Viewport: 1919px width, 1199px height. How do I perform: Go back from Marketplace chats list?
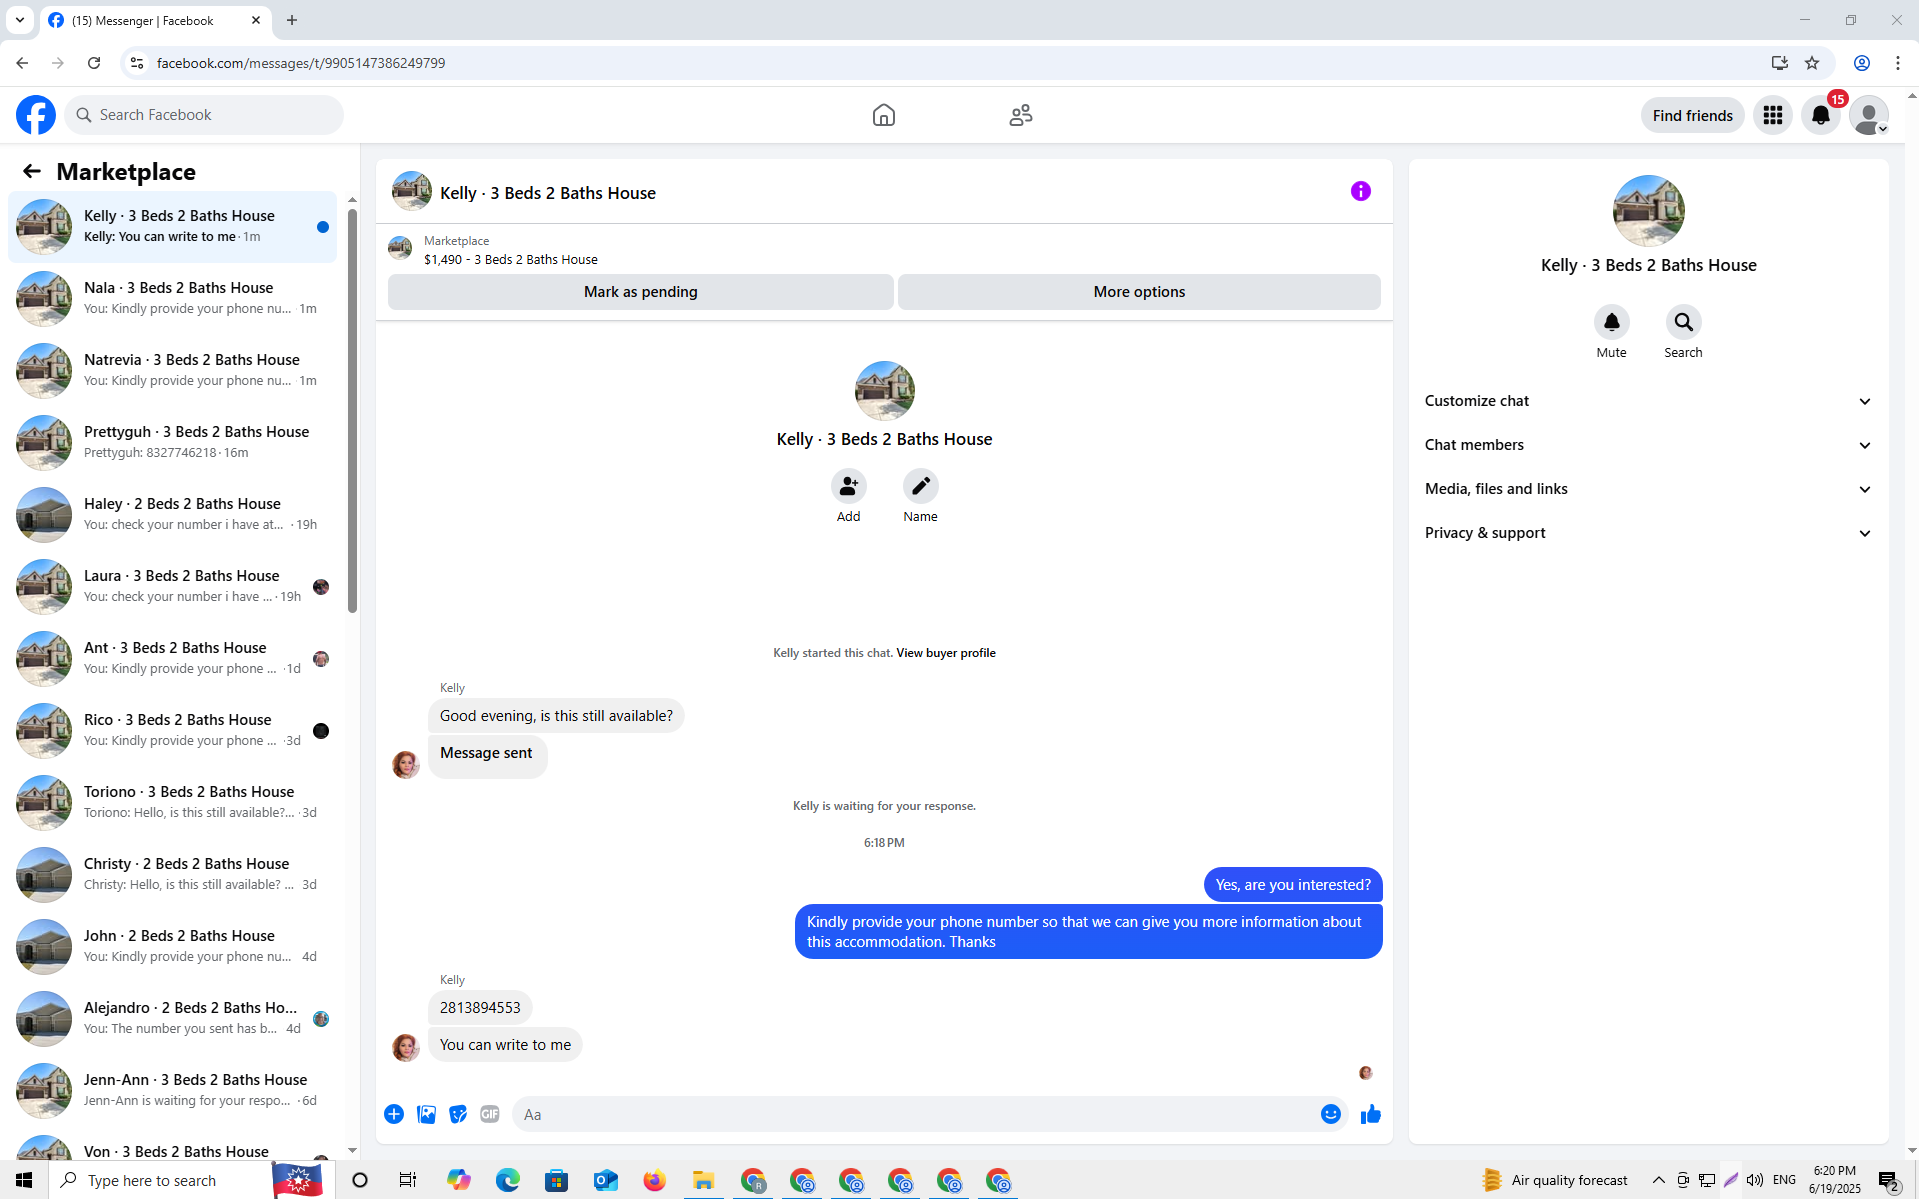click(32, 171)
